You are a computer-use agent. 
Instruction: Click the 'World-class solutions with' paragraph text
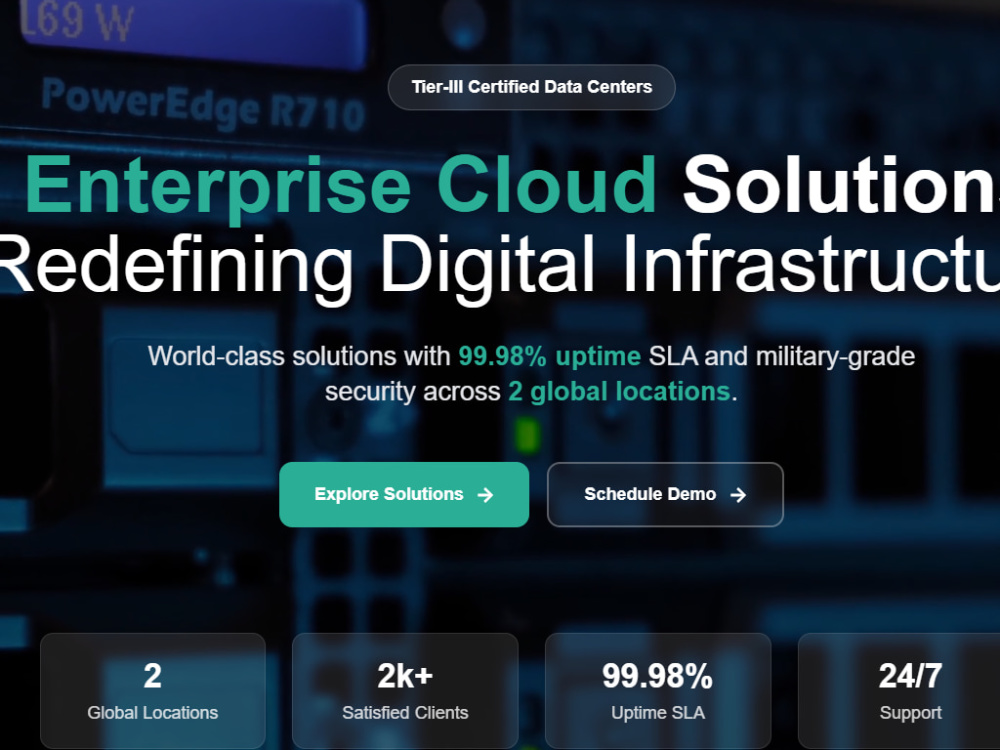[x=299, y=356]
